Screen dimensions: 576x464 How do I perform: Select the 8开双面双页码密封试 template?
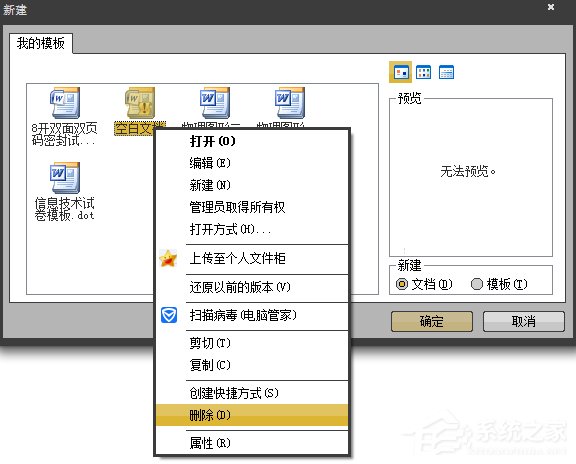64,117
